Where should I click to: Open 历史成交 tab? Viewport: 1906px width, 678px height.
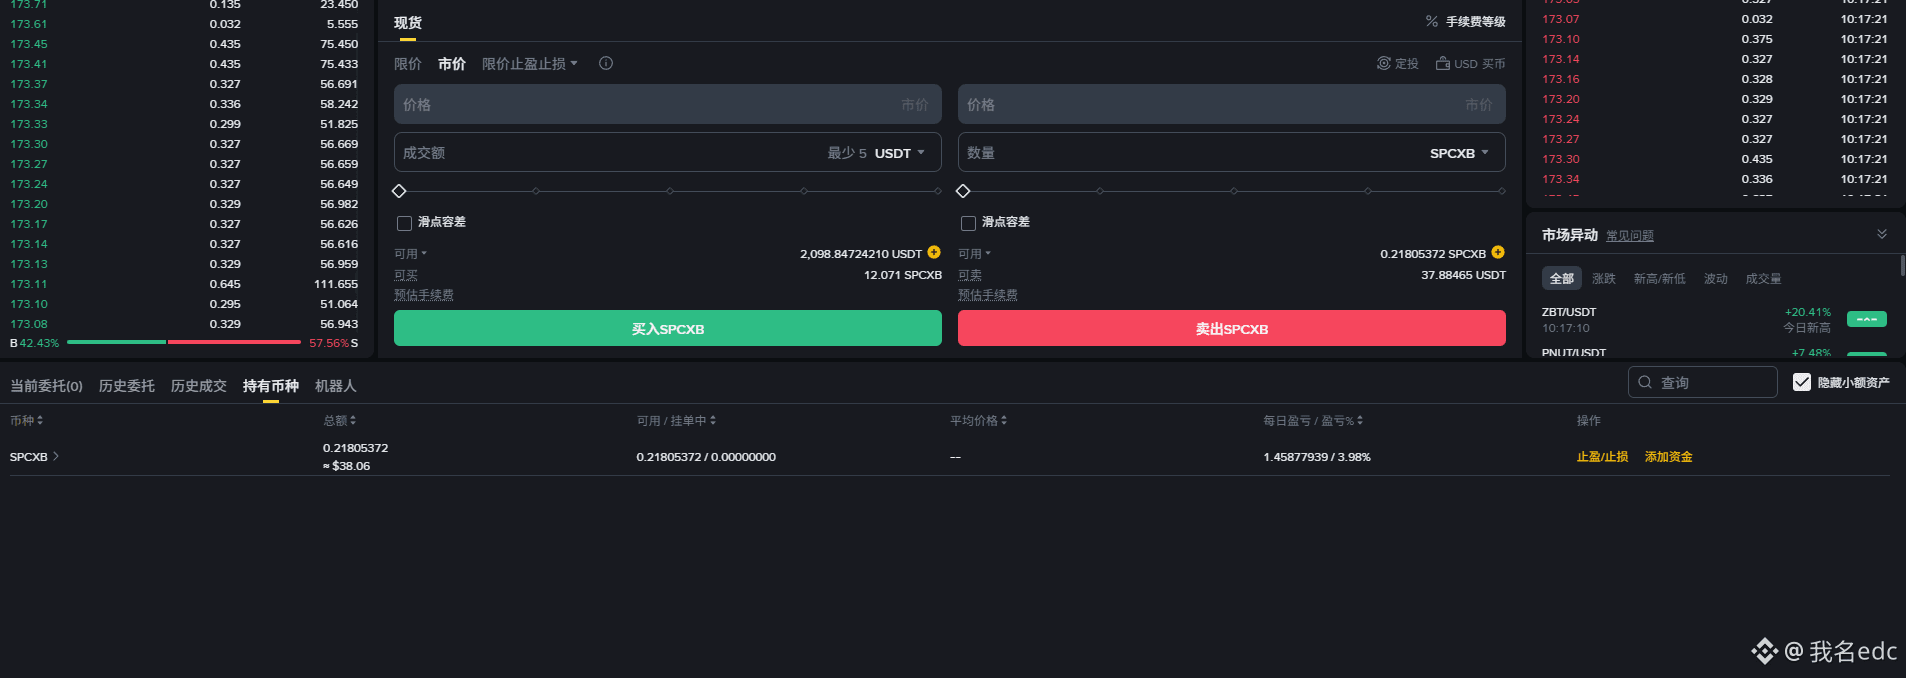pos(198,386)
